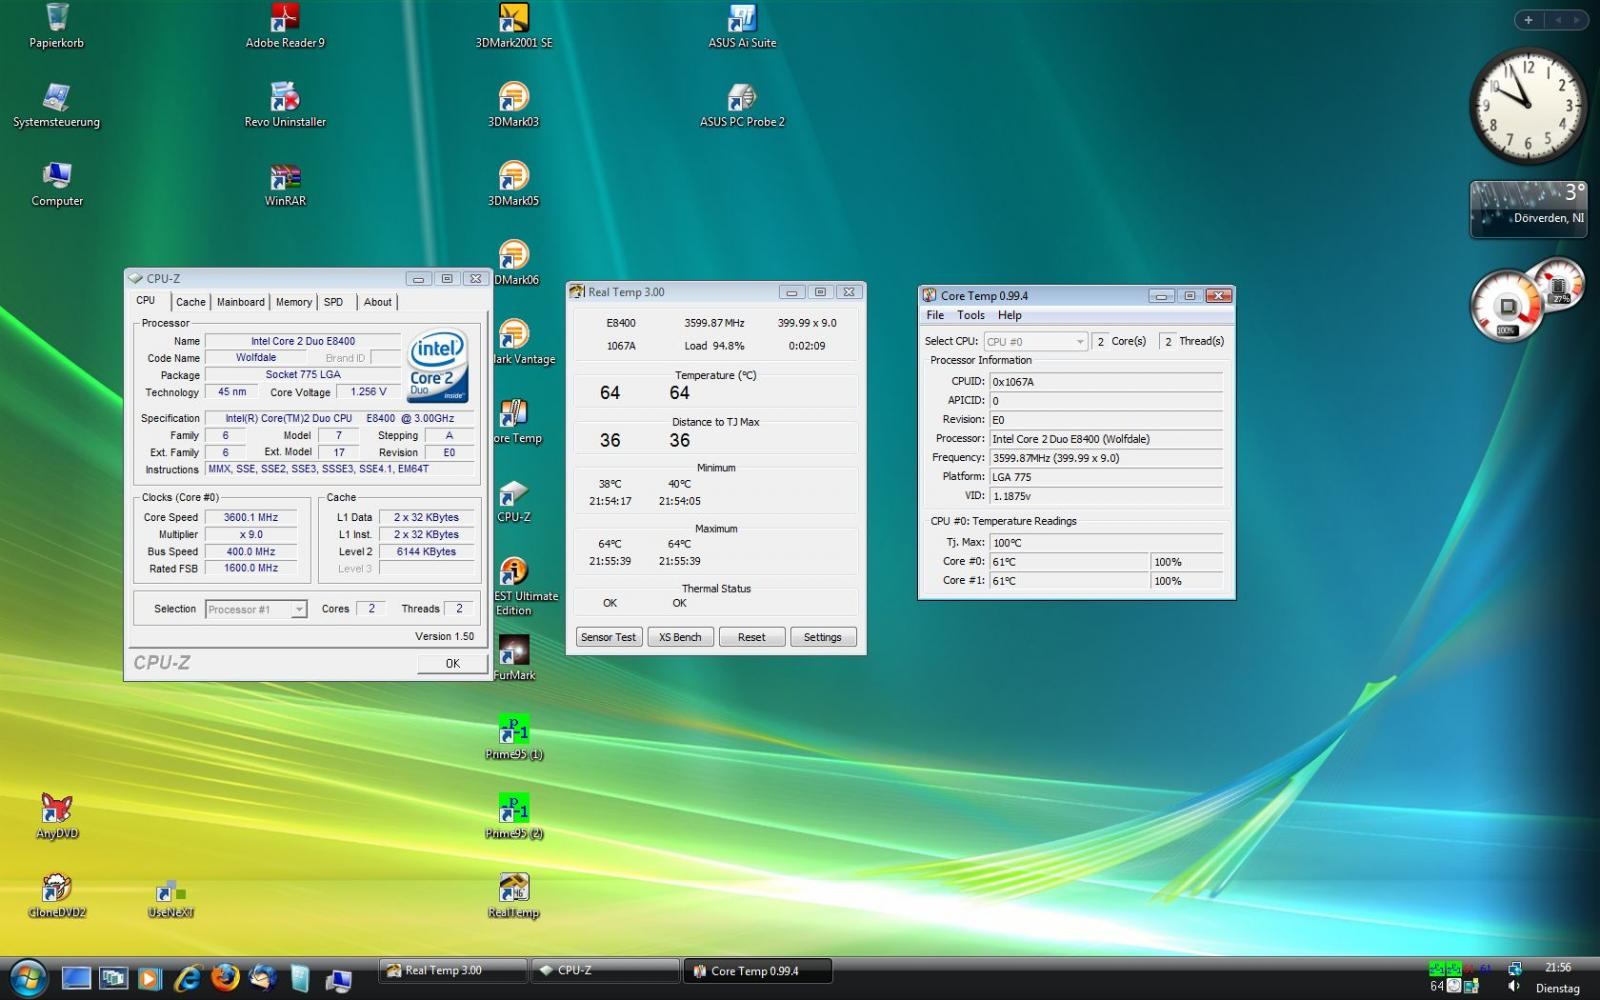Click Sensor Test in Real Temp
Image resolution: width=1600 pixels, height=1000 pixels.
click(x=608, y=637)
